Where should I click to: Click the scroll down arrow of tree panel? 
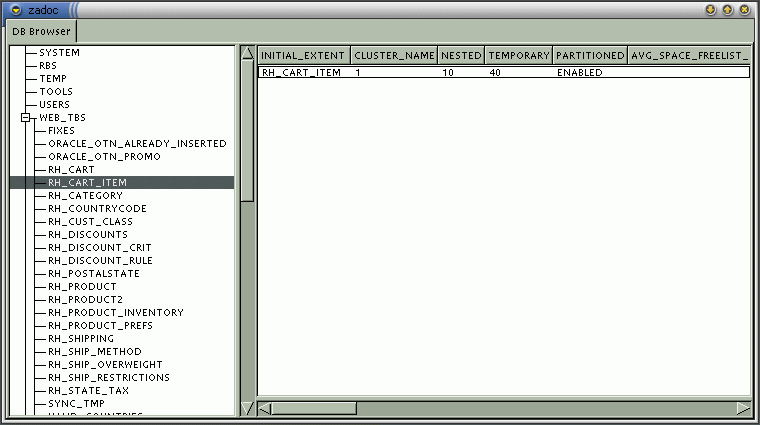(247, 408)
